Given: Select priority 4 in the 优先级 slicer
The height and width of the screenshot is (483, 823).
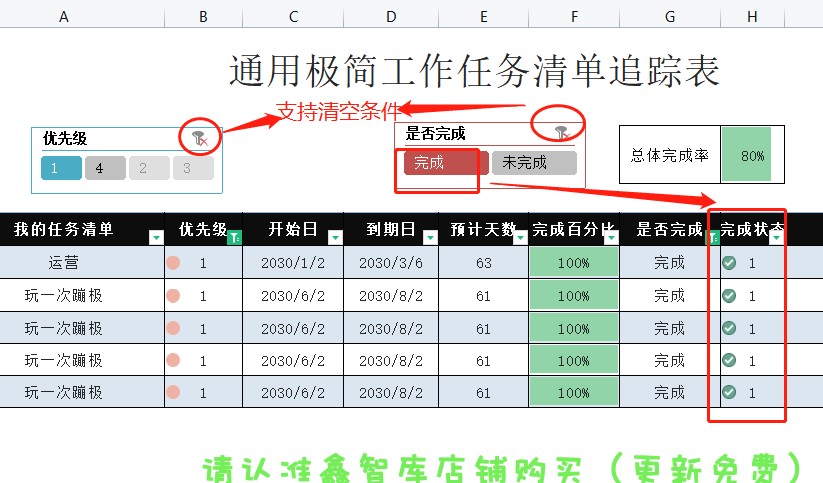Looking at the screenshot, I should pyautogui.click(x=105, y=168).
